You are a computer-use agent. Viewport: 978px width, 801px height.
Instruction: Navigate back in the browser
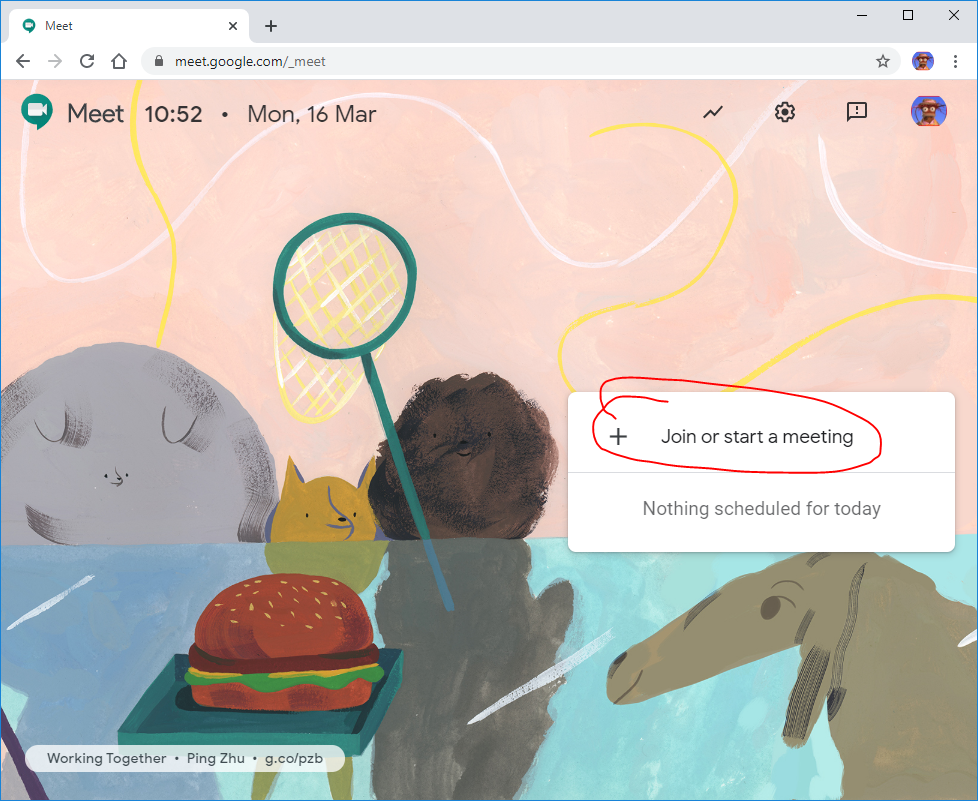pyautogui.click(x=23, y=61)
